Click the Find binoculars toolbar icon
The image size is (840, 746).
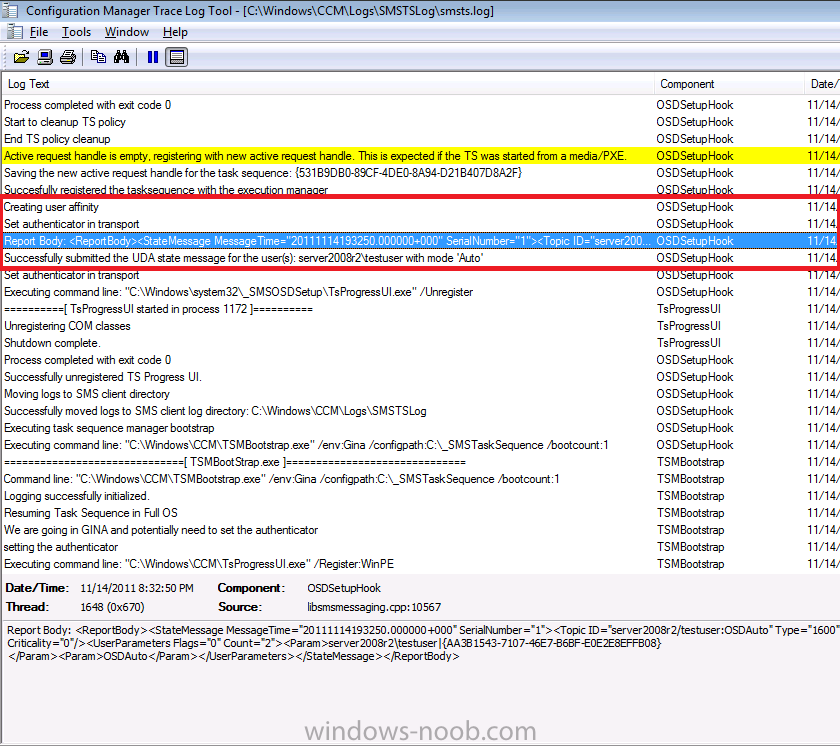click(x=122, y=57)
